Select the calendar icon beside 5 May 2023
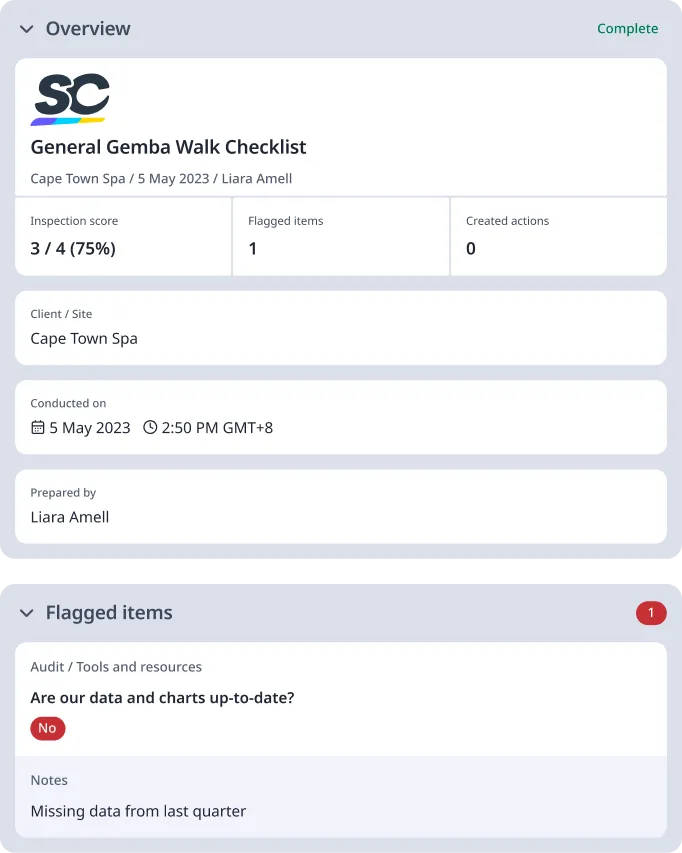Image resolution: width=682 pixels, height=853 pixels. [x=36, y=426]
